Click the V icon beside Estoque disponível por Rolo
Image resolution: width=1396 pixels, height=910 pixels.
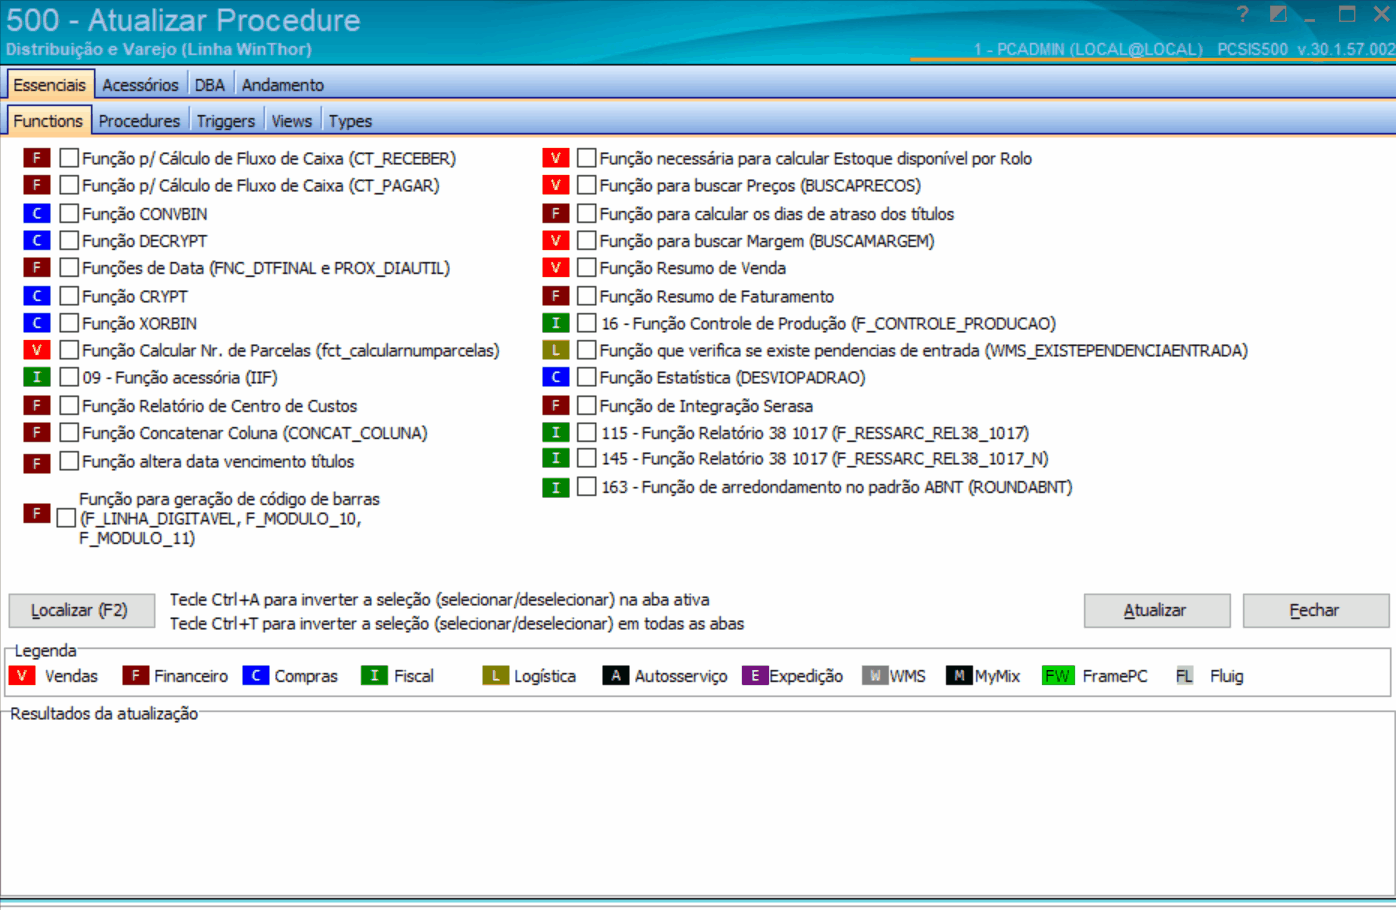pos(556,158)
